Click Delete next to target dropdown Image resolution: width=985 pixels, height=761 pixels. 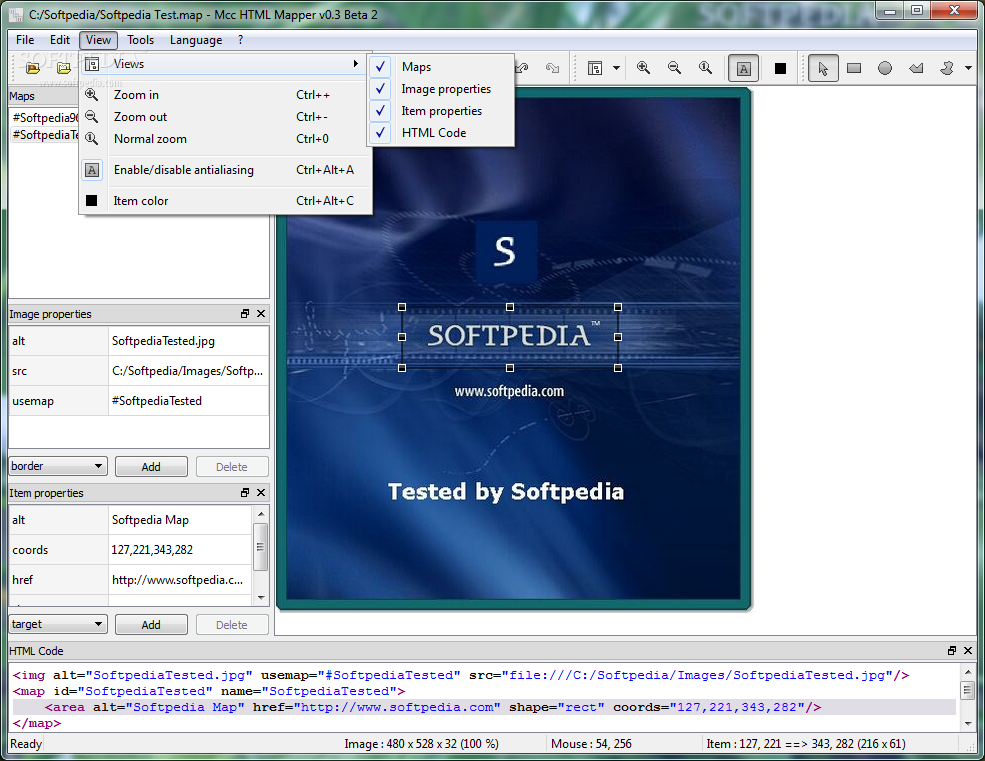[x=232, y=625]
